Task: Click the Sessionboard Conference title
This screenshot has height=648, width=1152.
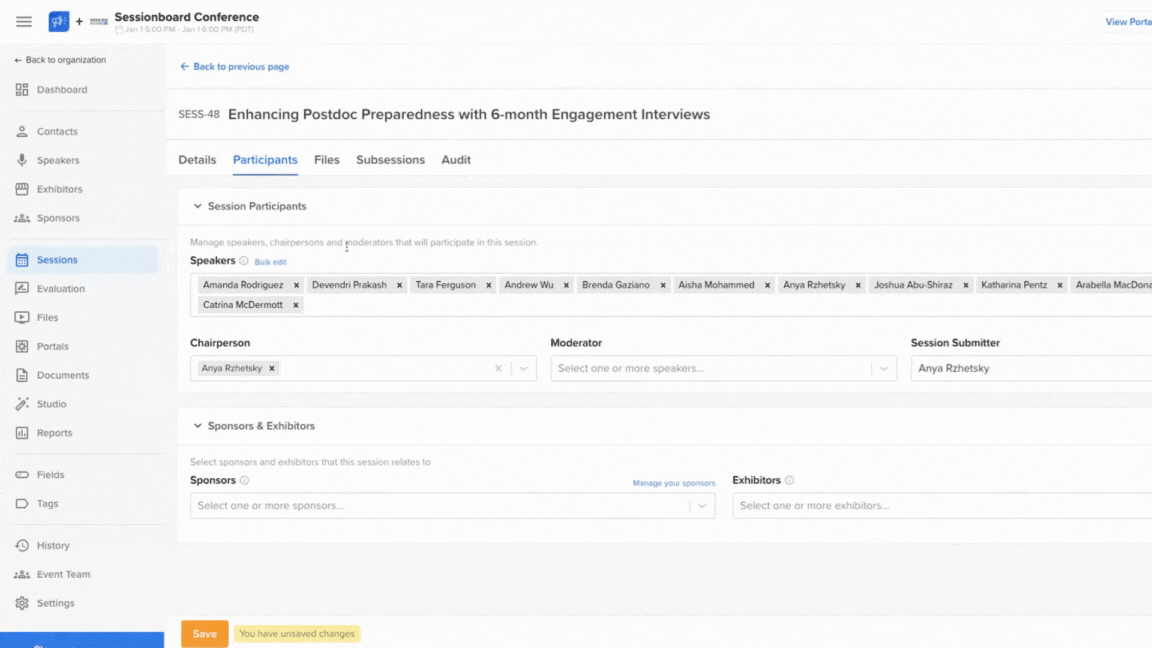Action: click(187, 17)
